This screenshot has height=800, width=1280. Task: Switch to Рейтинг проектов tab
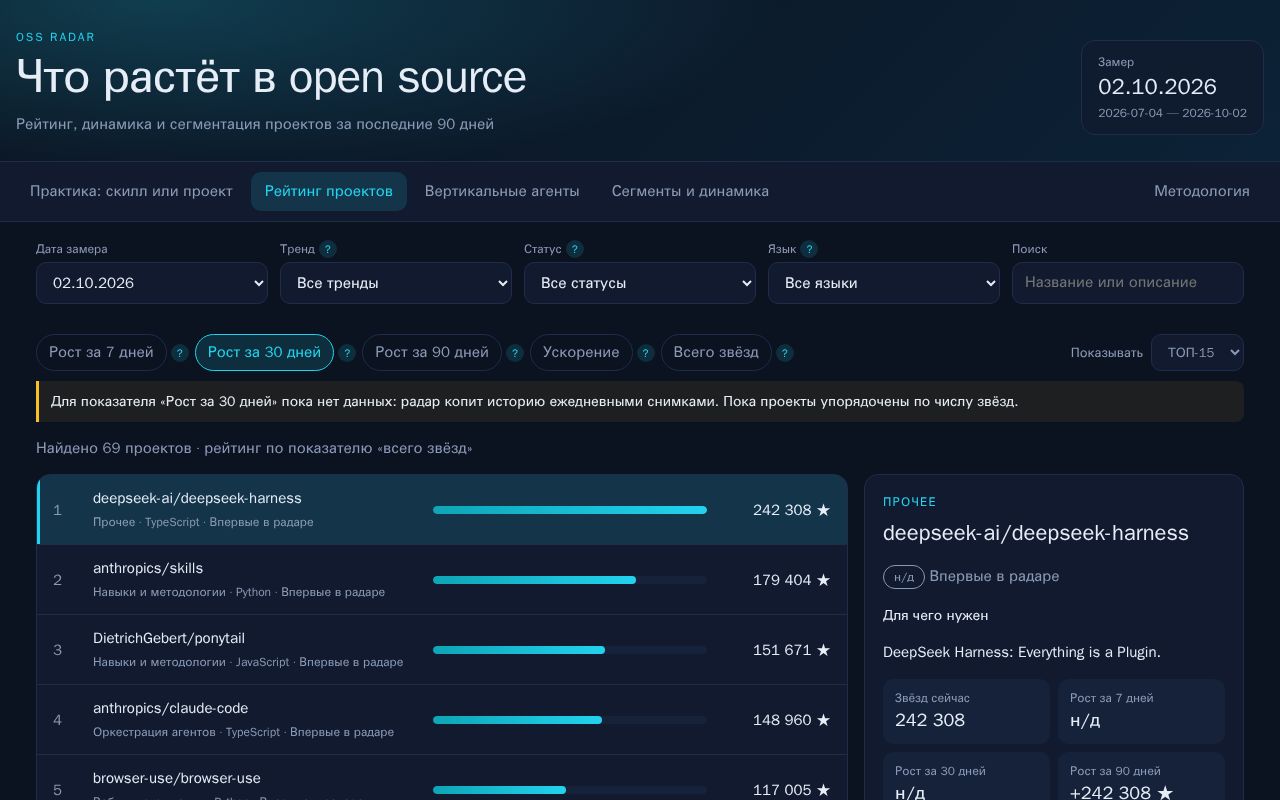pyautogui.click(x=329, y=191)
